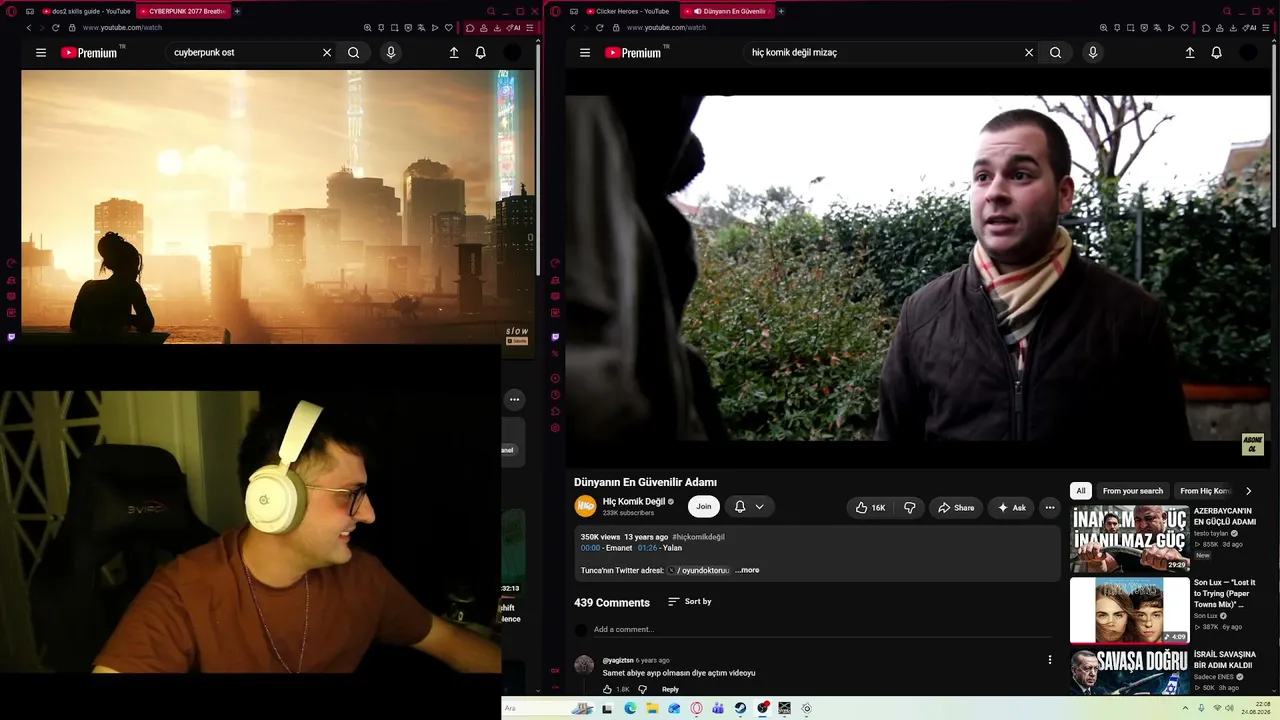The image size is (1280, 720).
Task: Open Microsoft Edge from the taskbar
Action: pos(630,708)
